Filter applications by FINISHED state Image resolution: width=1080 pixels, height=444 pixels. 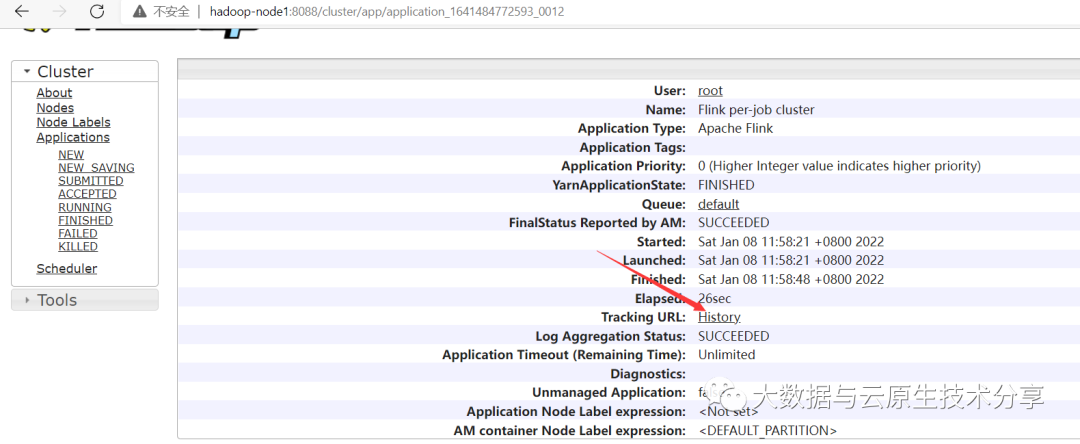pos(85,220)
